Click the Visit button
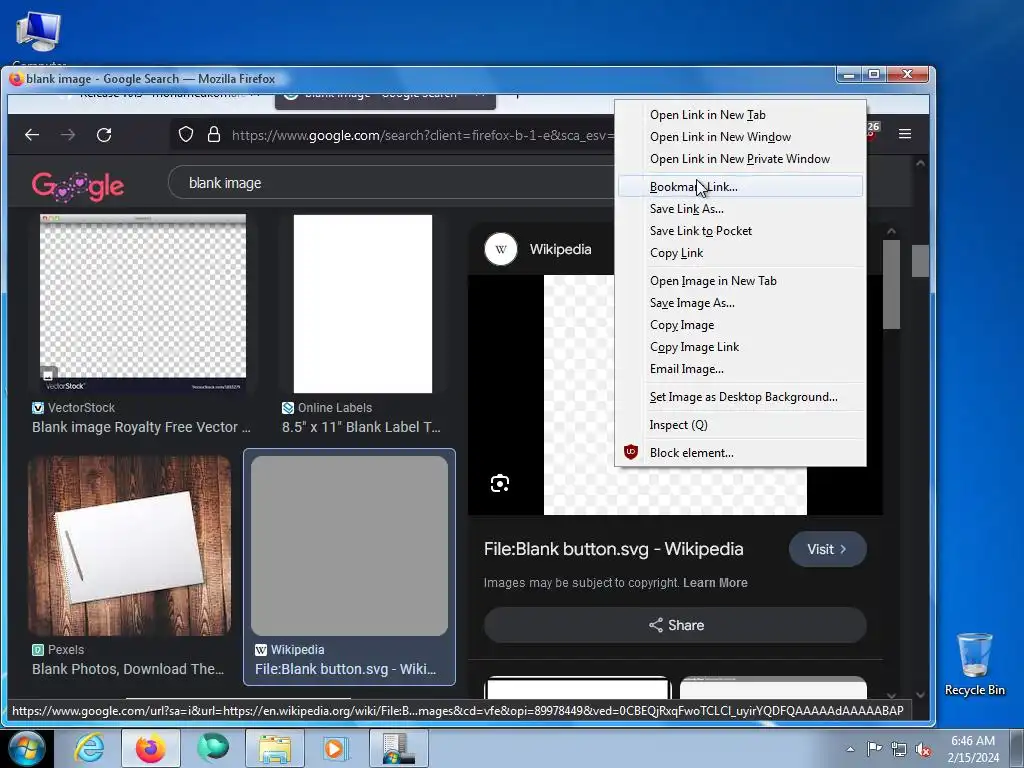This screenshot has height=768, width=1024. click(x=827, y=549)
